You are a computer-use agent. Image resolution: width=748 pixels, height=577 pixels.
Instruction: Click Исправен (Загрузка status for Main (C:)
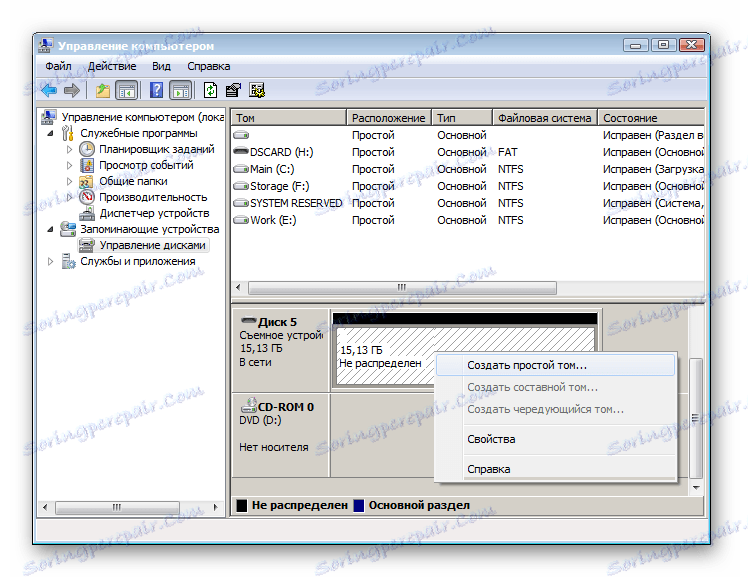pos(653,169)
